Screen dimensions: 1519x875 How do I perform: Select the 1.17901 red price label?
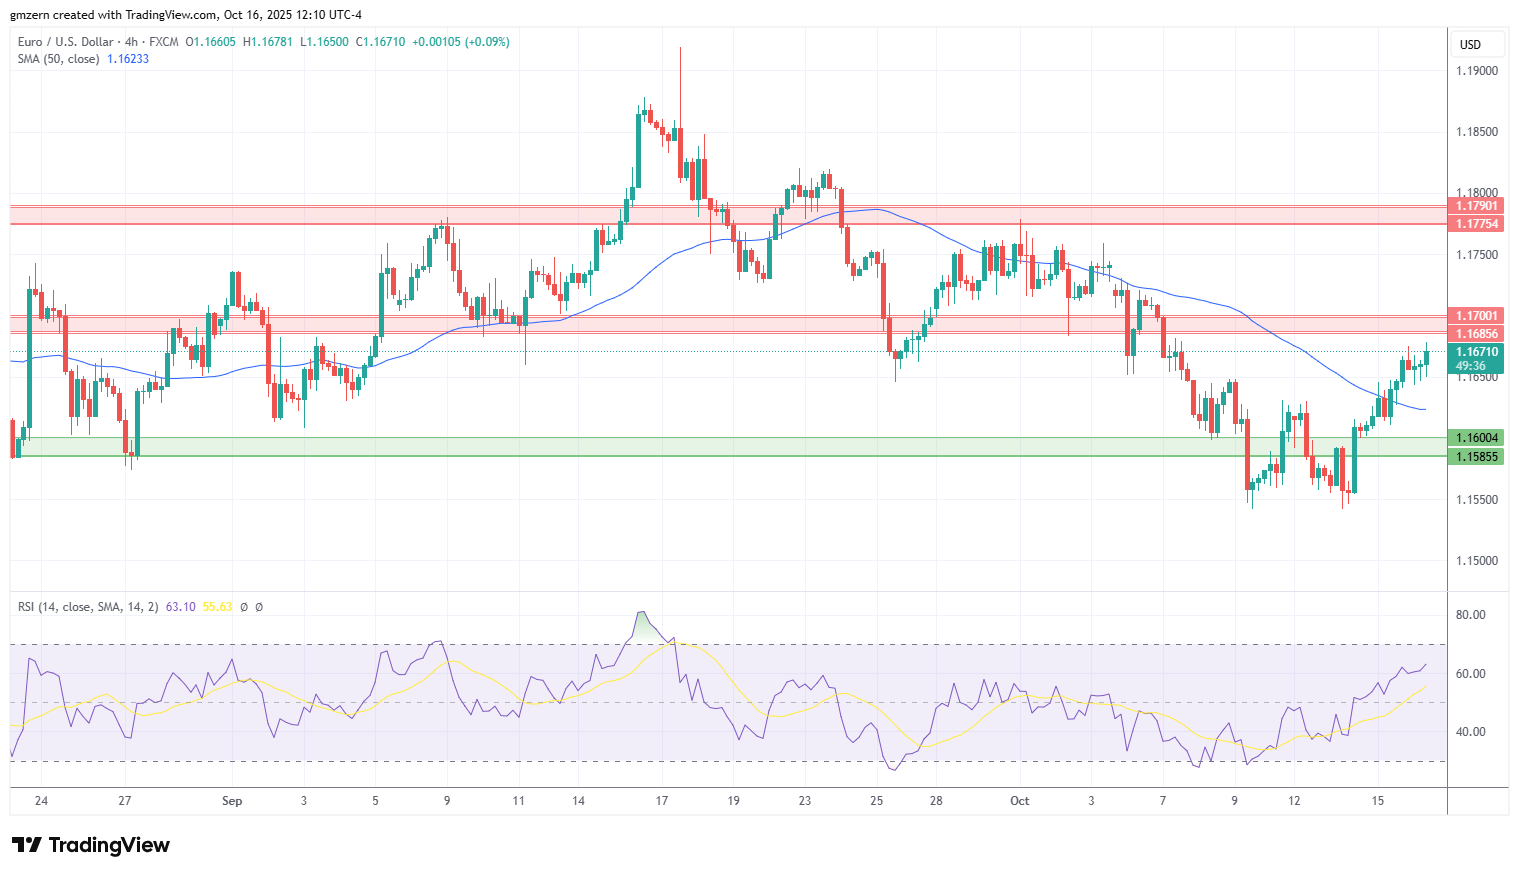1477,207
